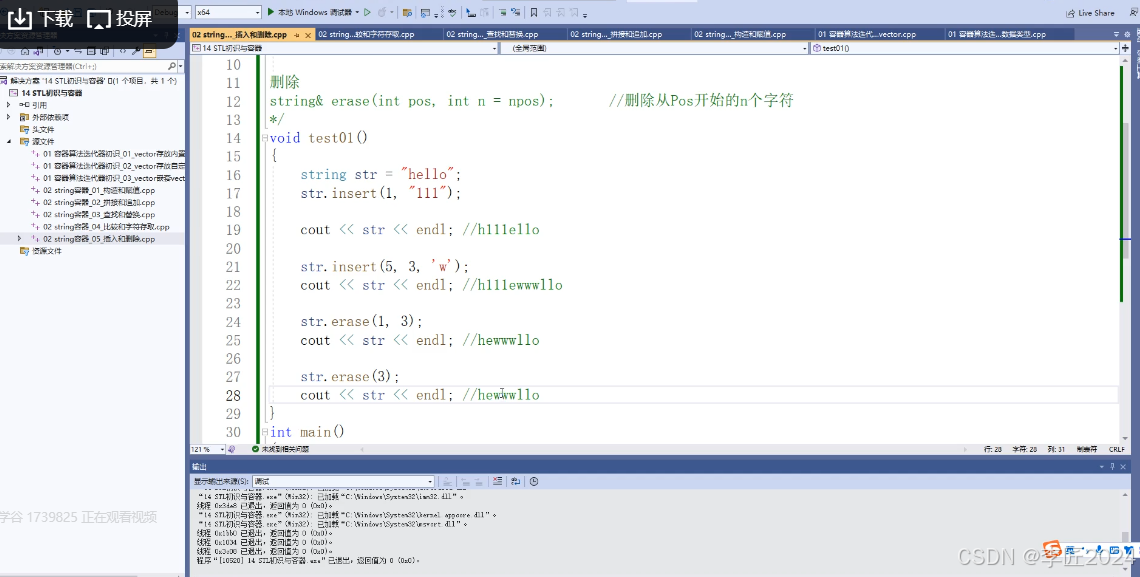Image resolution: width=1140 pixels, height=577 pixels.
Task: Click the Solution Explorer properties wrench icon
Action: pyautogui.click(x=135, y=52)
